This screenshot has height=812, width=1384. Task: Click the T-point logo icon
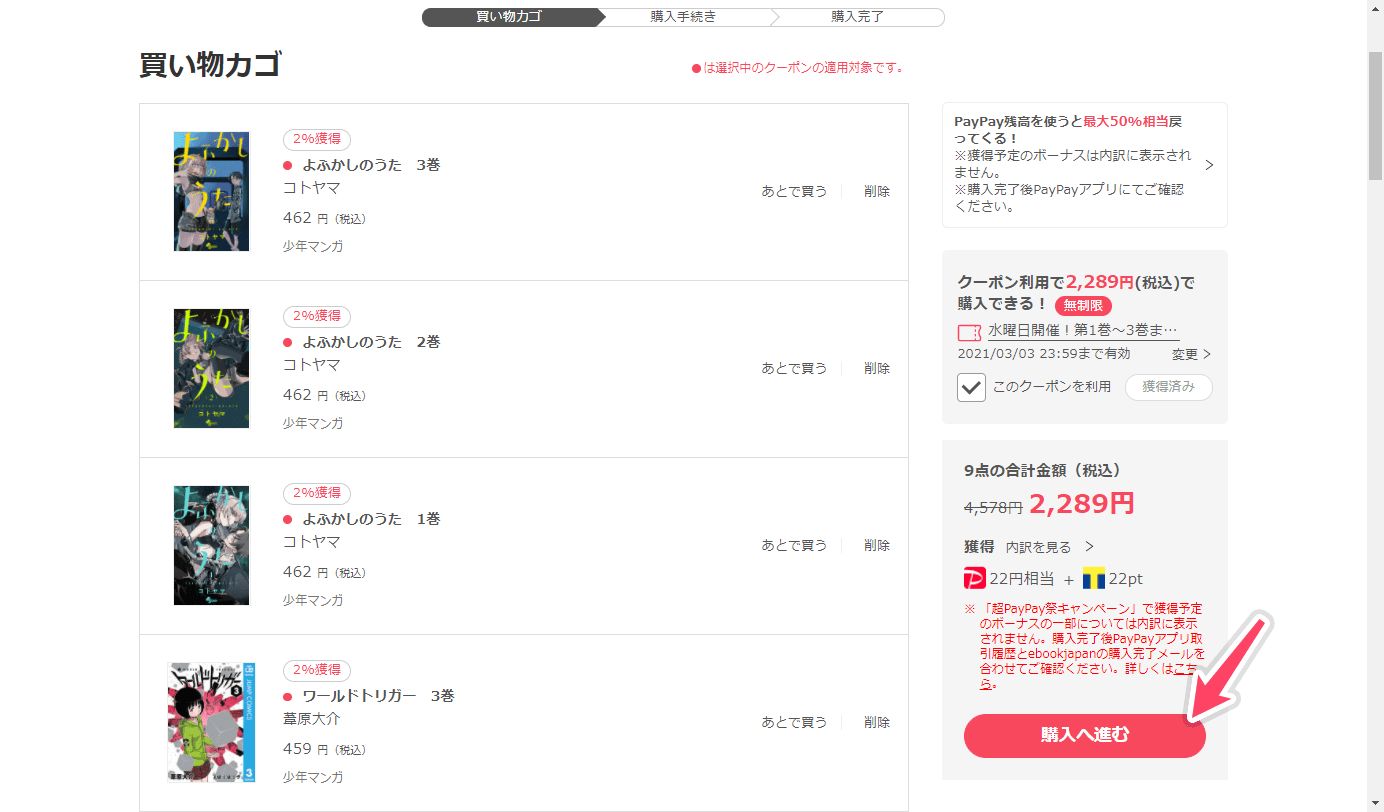[1093, 579]
